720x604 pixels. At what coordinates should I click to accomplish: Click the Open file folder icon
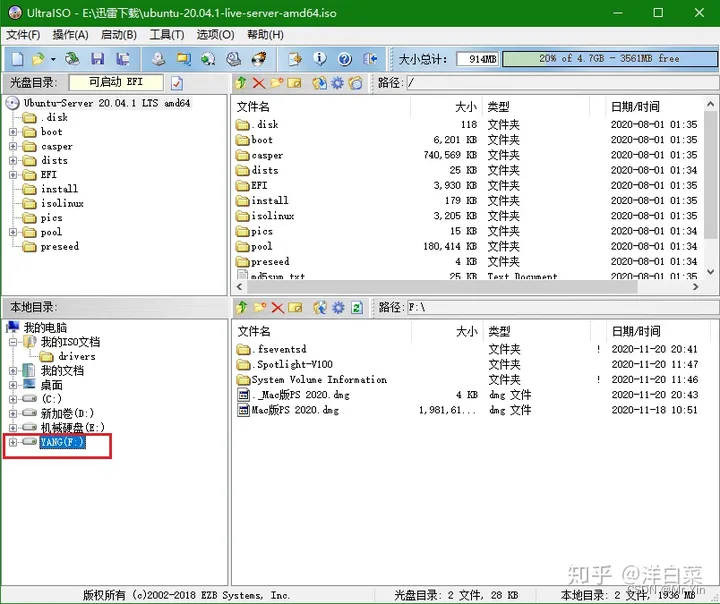pos(38,59)
